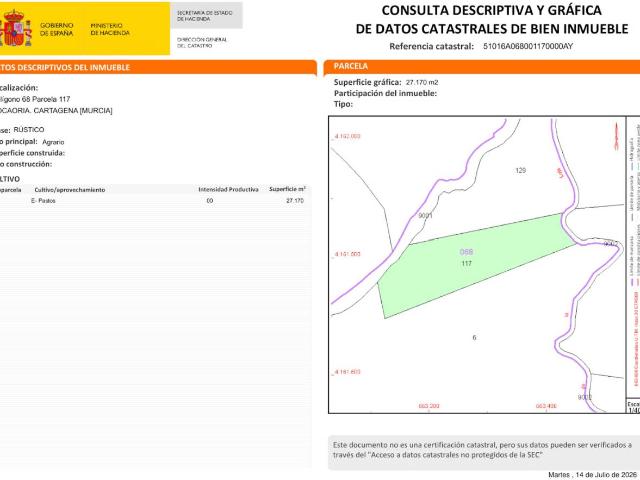Click the red north arrow on map
This screenshot has width=640, height=480.
point(617,136)
